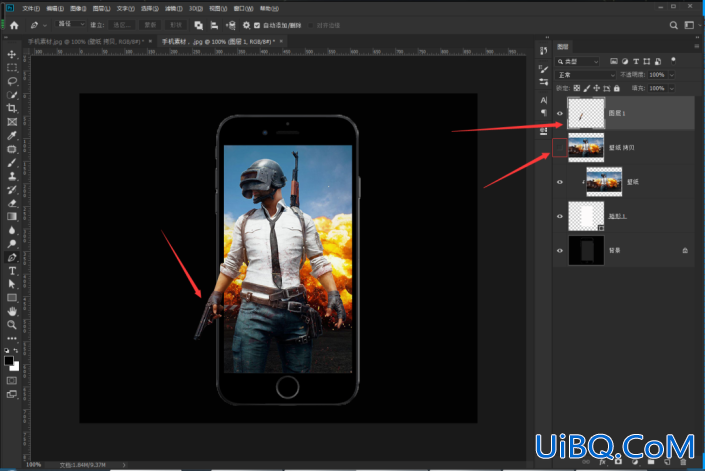The width and height of the screenshot is (705, 471).
Task: Open the Character panel icon
Action: click(544, 100)
